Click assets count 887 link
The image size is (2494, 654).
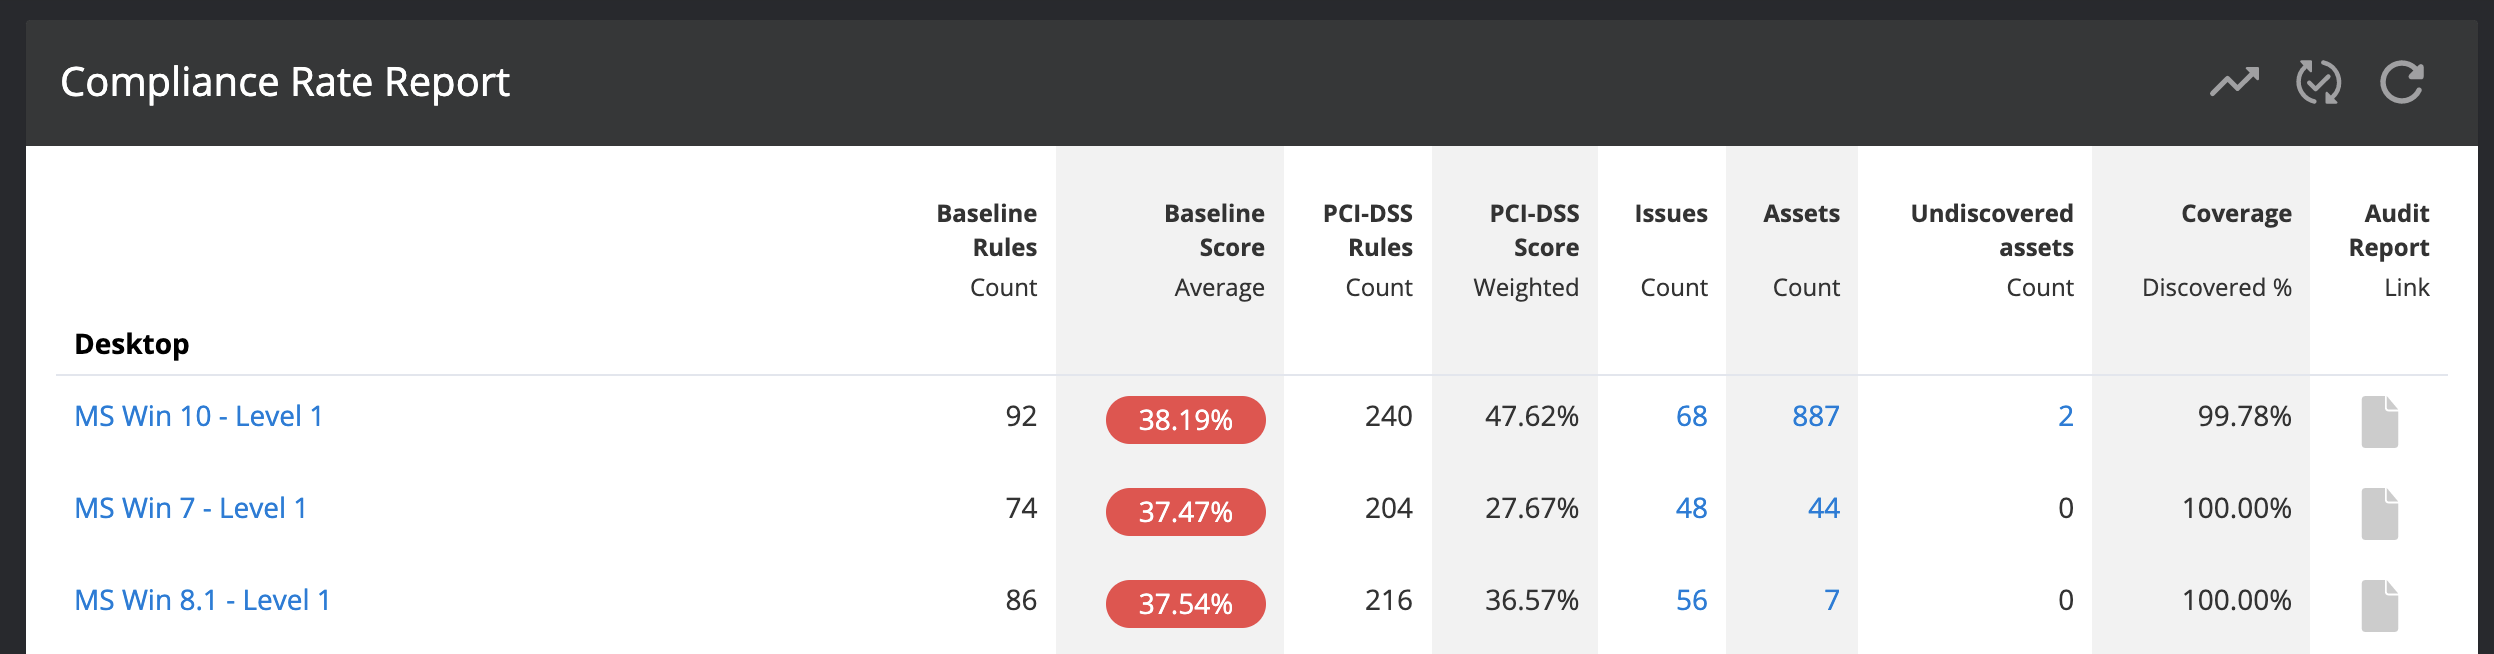tap(1815, 416)
